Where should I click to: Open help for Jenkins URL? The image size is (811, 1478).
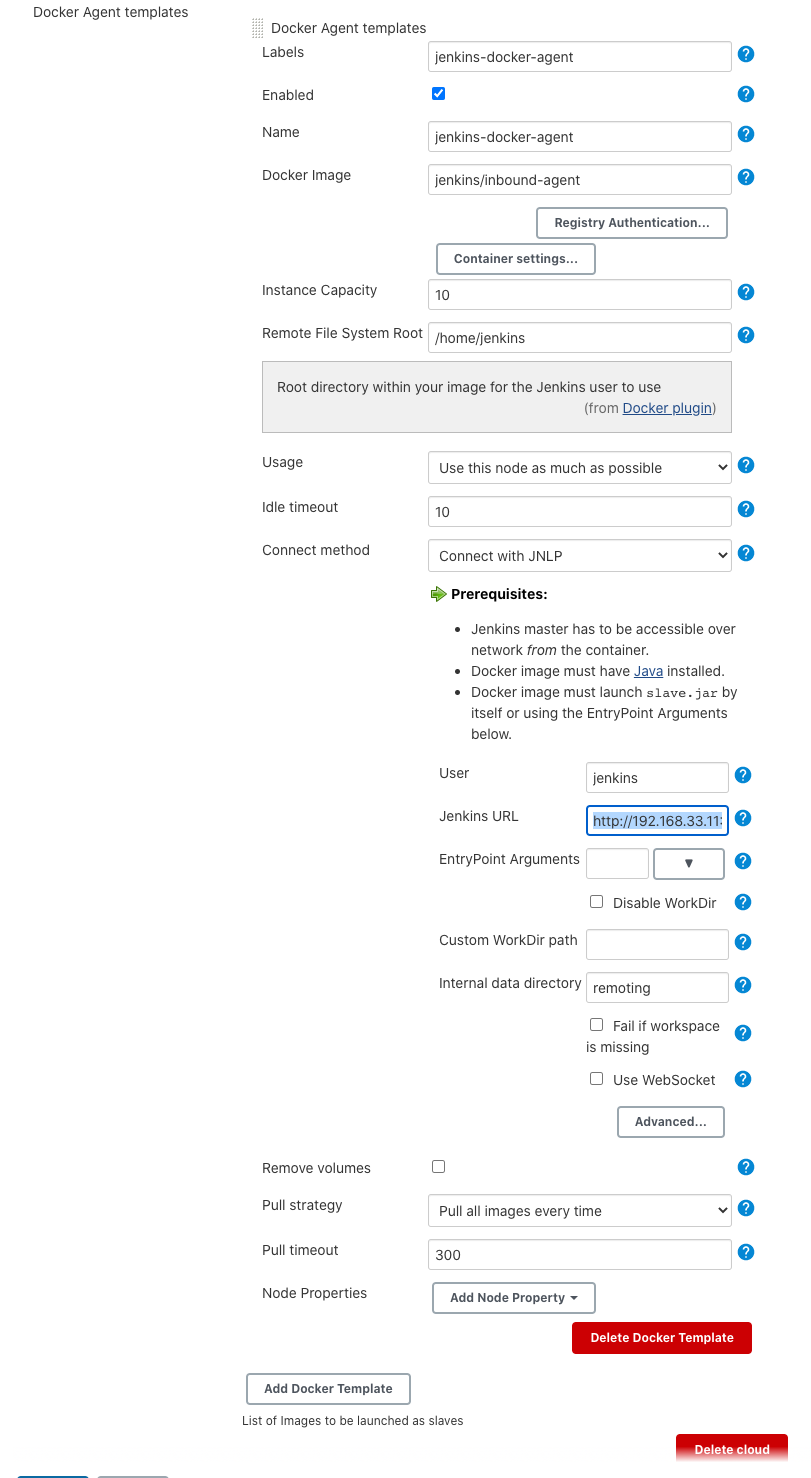[743, 817]
